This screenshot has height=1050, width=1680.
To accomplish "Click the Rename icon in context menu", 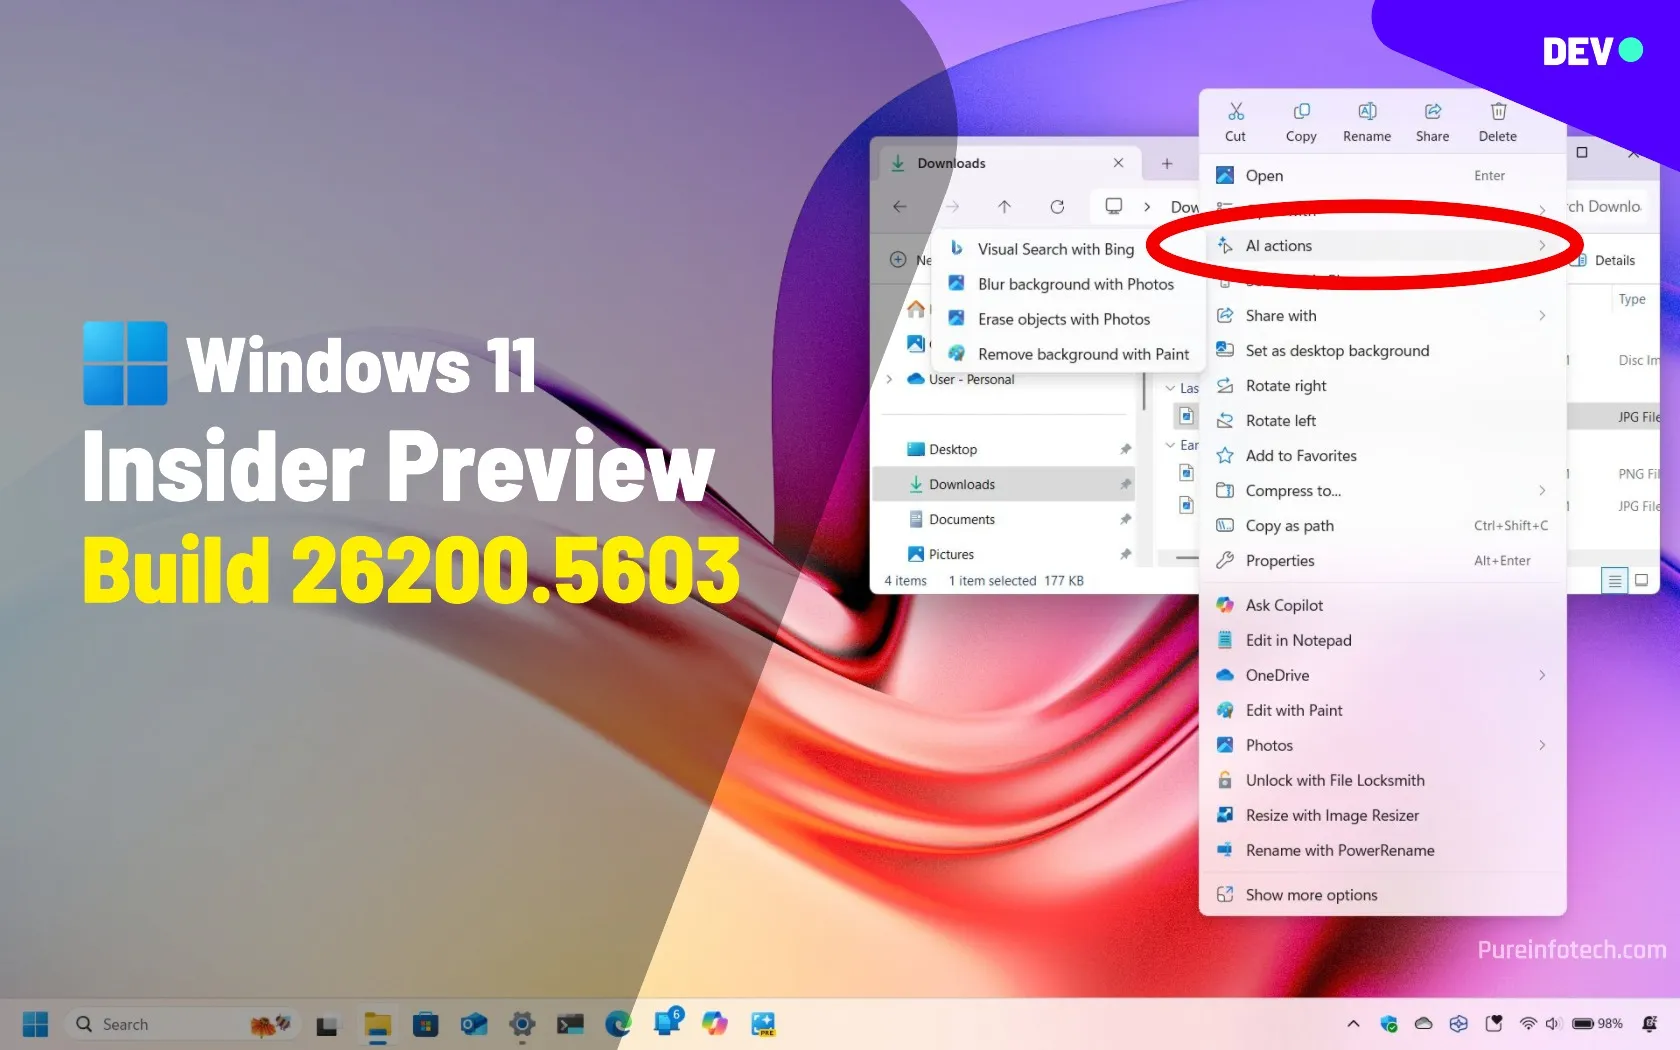I will [x=1367, y=111].
